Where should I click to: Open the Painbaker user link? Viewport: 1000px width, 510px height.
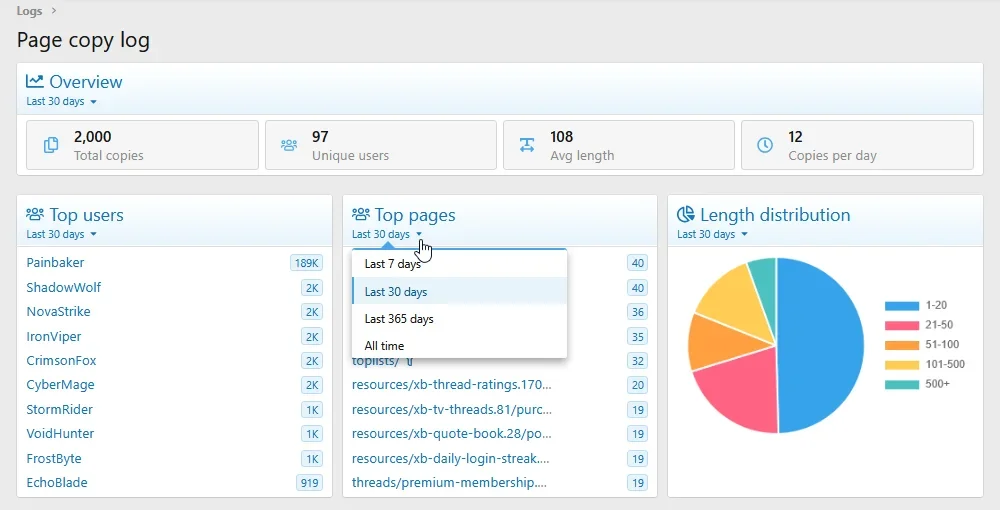[x=55, y=263]
